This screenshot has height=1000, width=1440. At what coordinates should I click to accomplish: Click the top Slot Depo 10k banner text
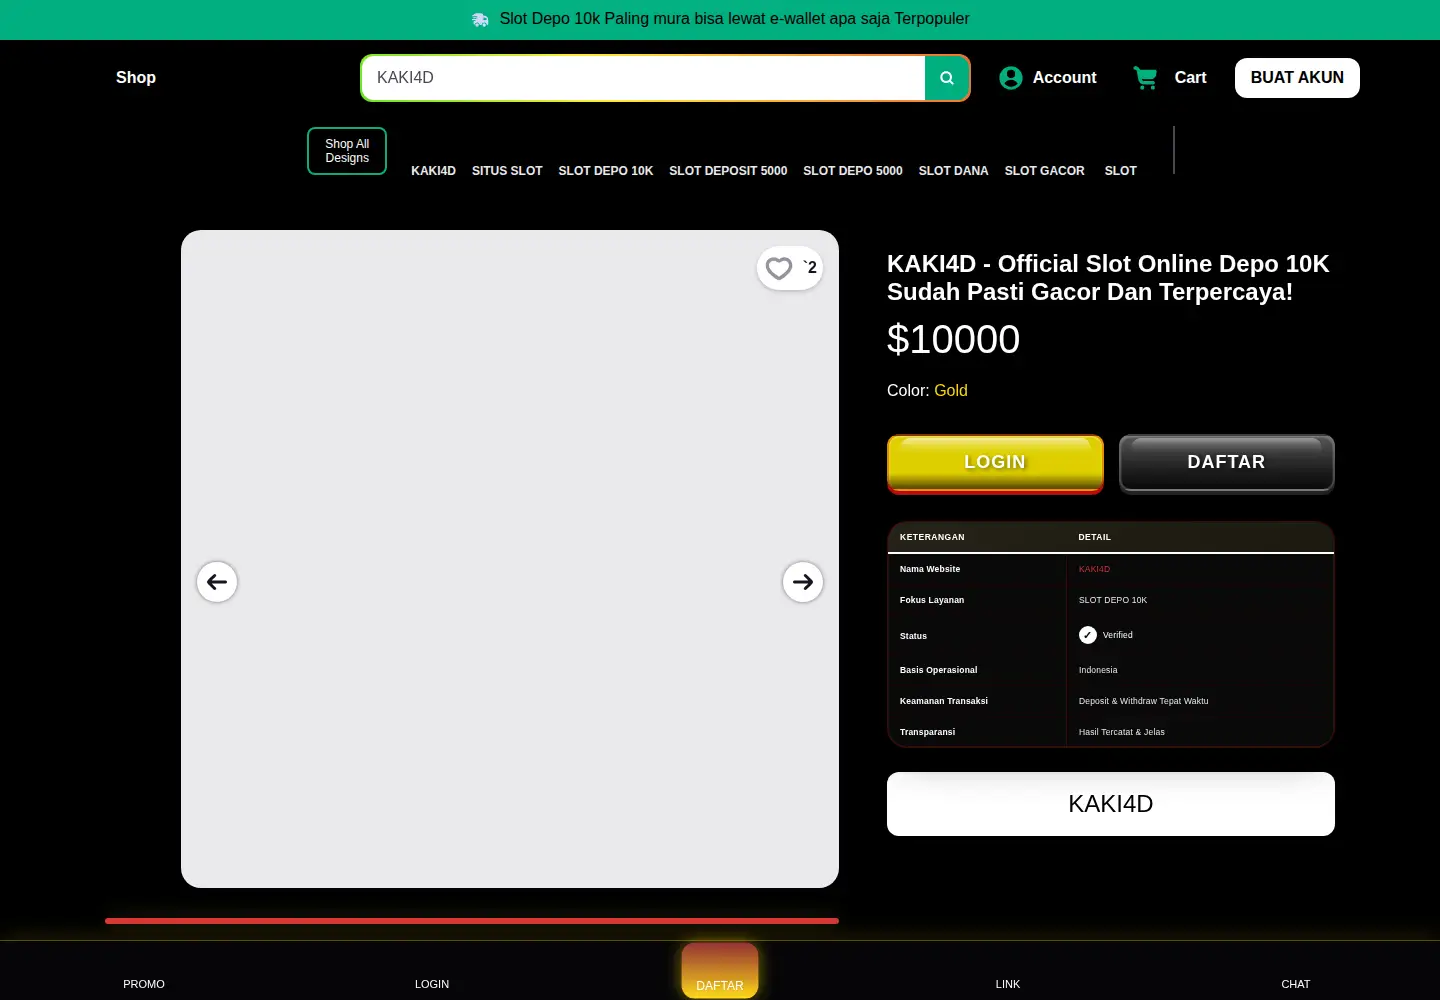click(734, 19)
